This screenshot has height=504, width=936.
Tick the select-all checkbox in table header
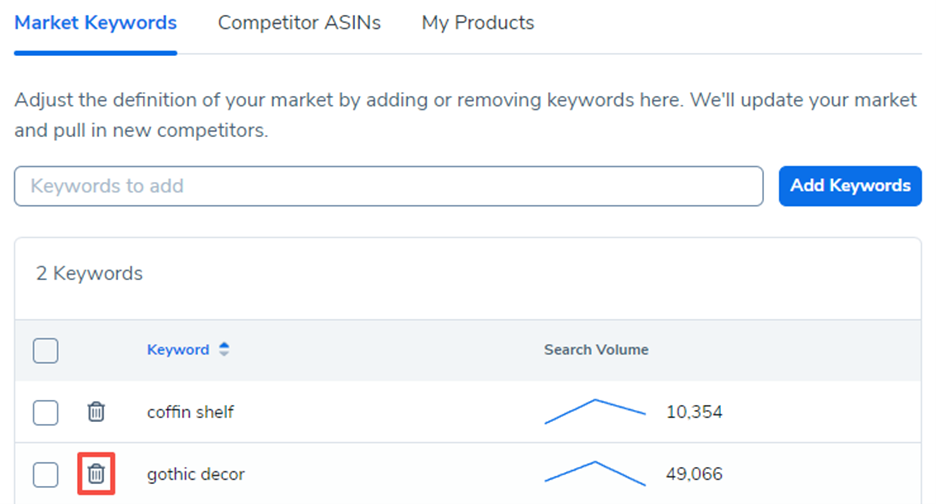click(46, 350)
